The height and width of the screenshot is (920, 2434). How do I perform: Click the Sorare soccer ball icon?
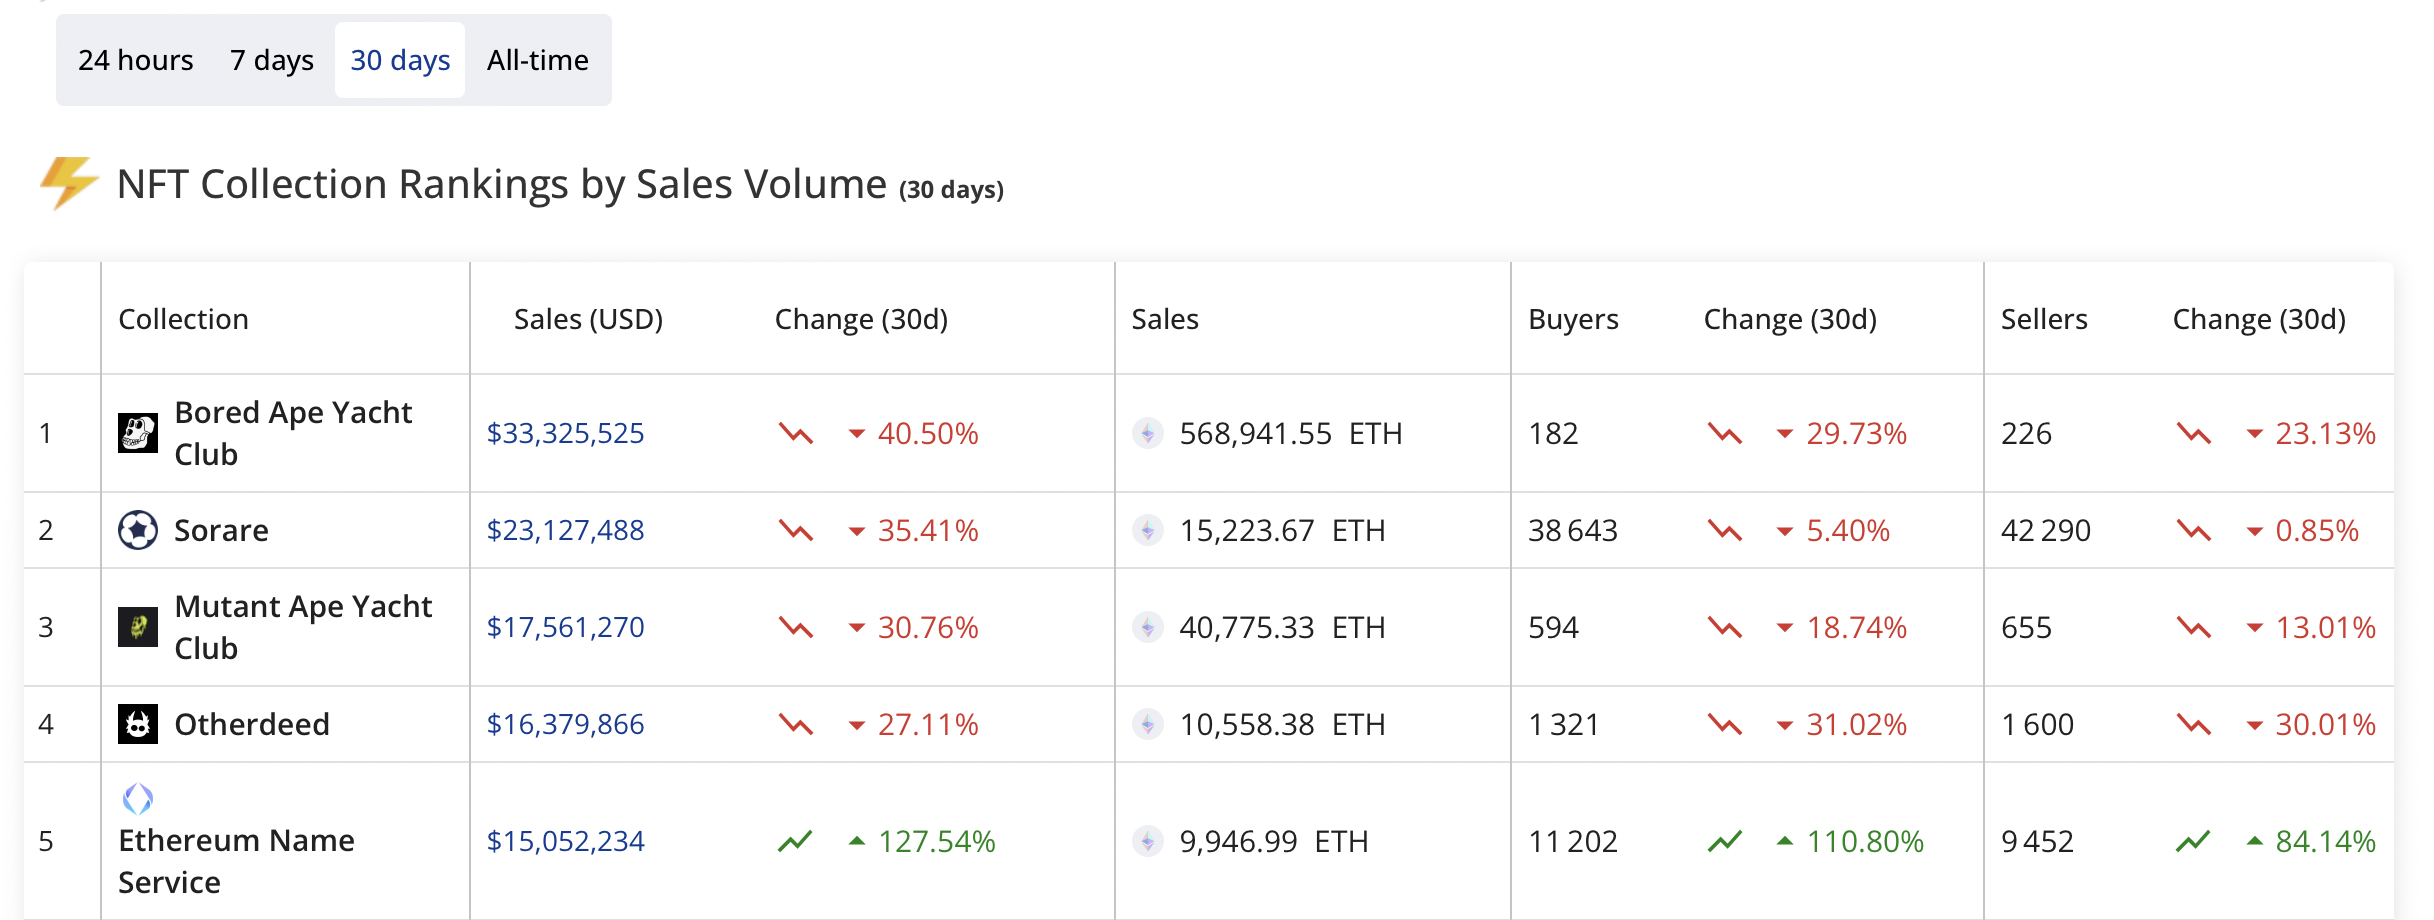[138, 530]
